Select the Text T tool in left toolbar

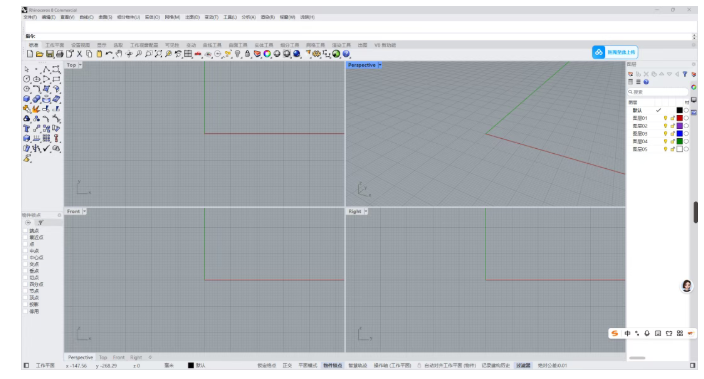[x=26, y=128]
